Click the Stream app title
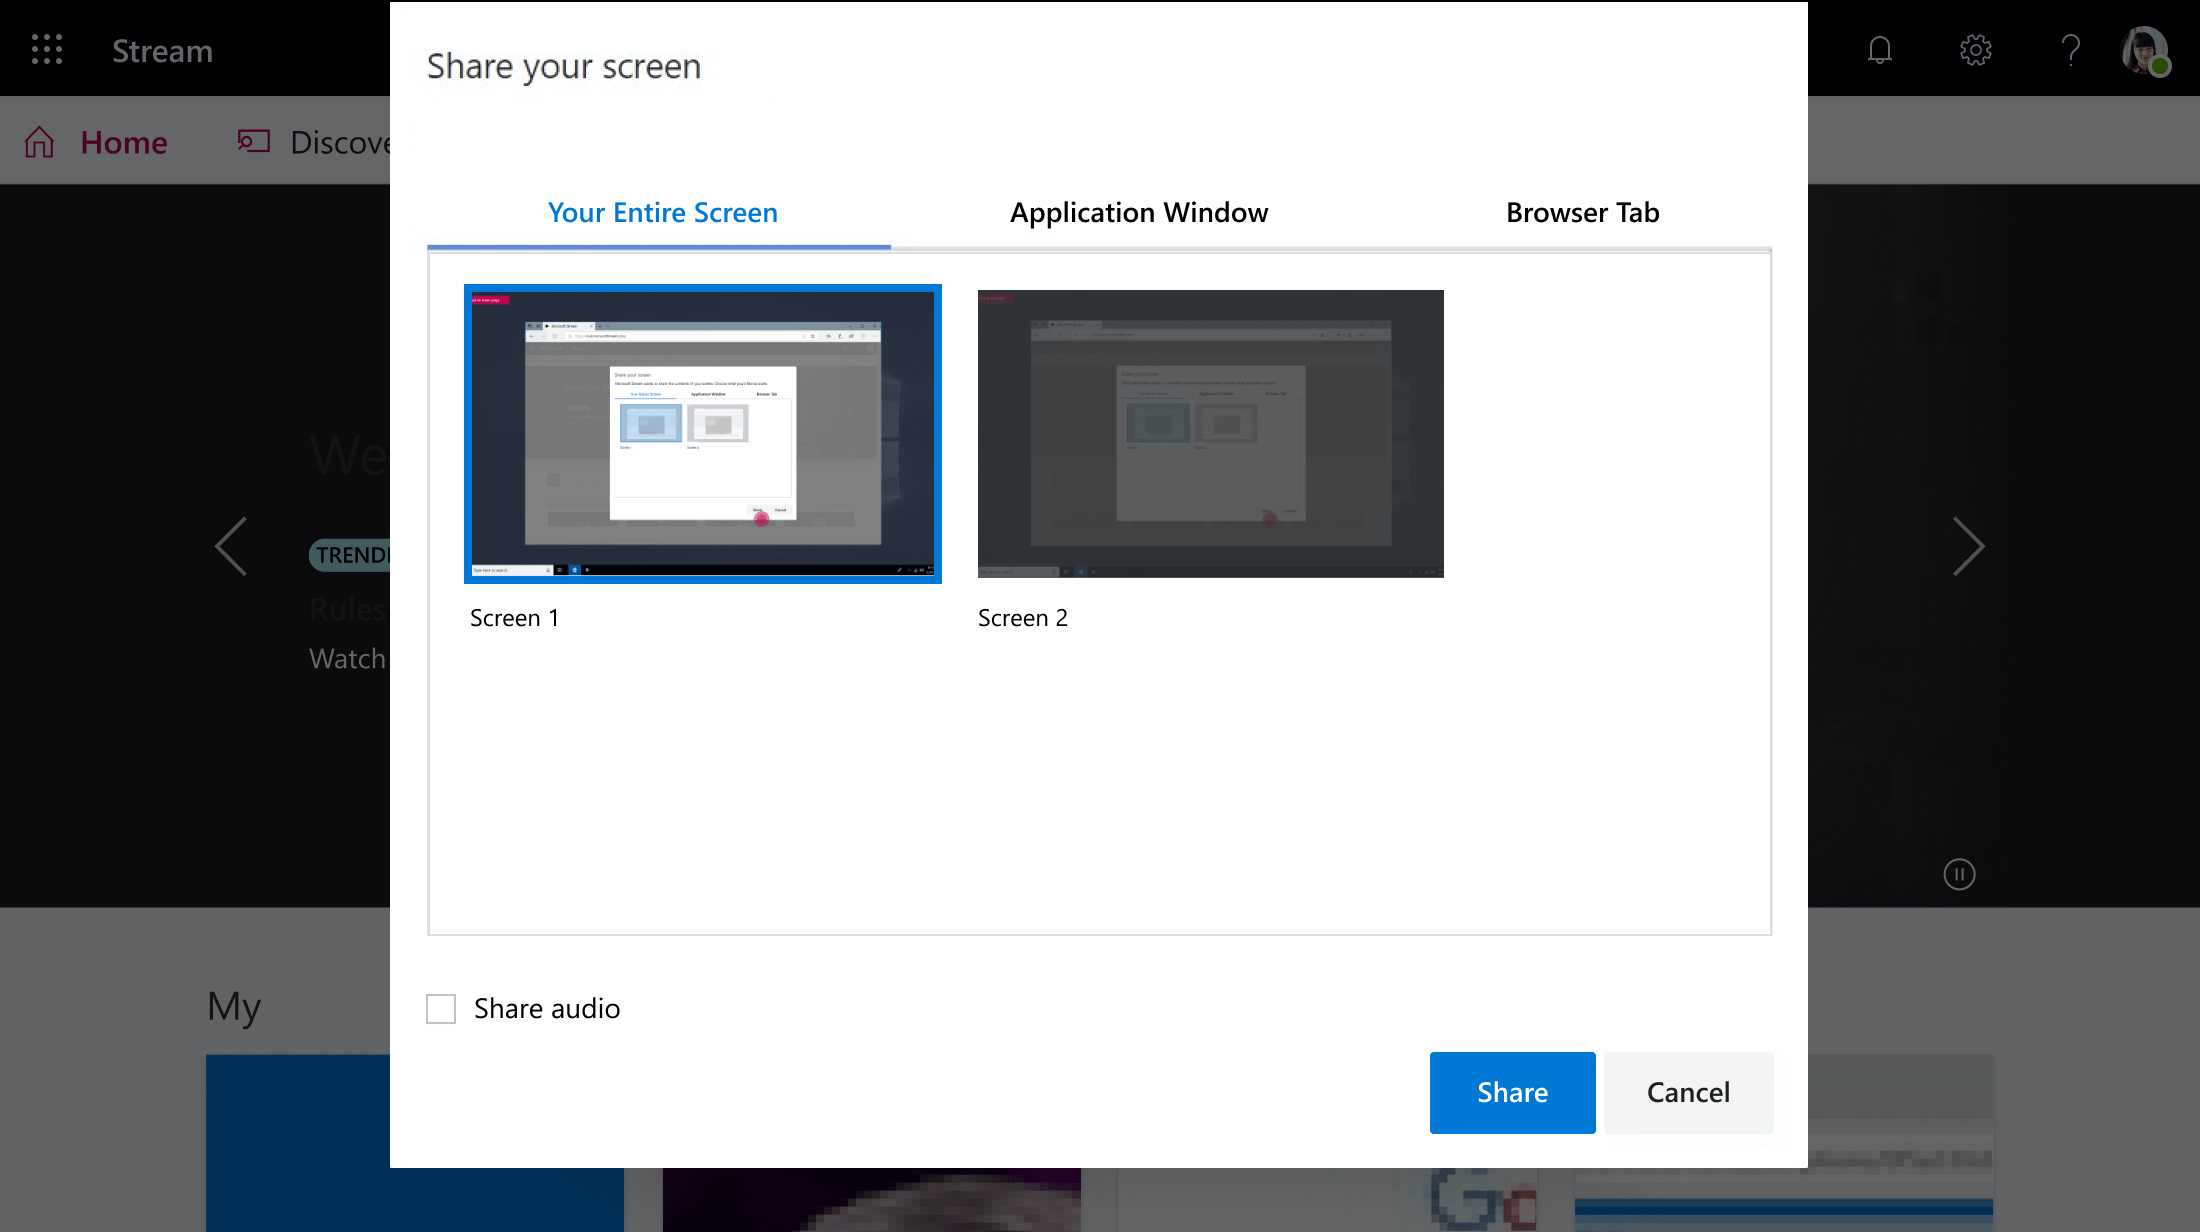Screen dimensions: 2200x1232 click(162, 51)
